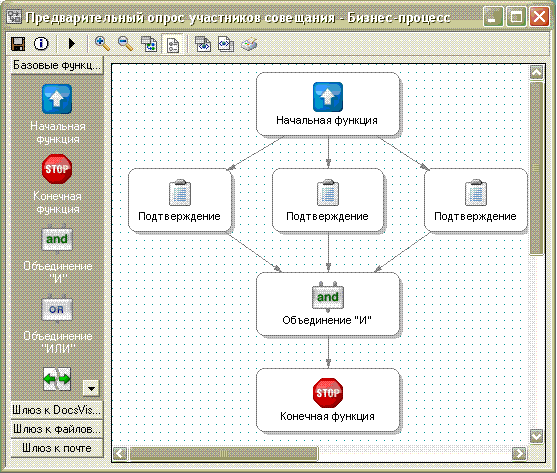
Task: Pick the and Объединение "И" palette element
Action: (57, 239)
